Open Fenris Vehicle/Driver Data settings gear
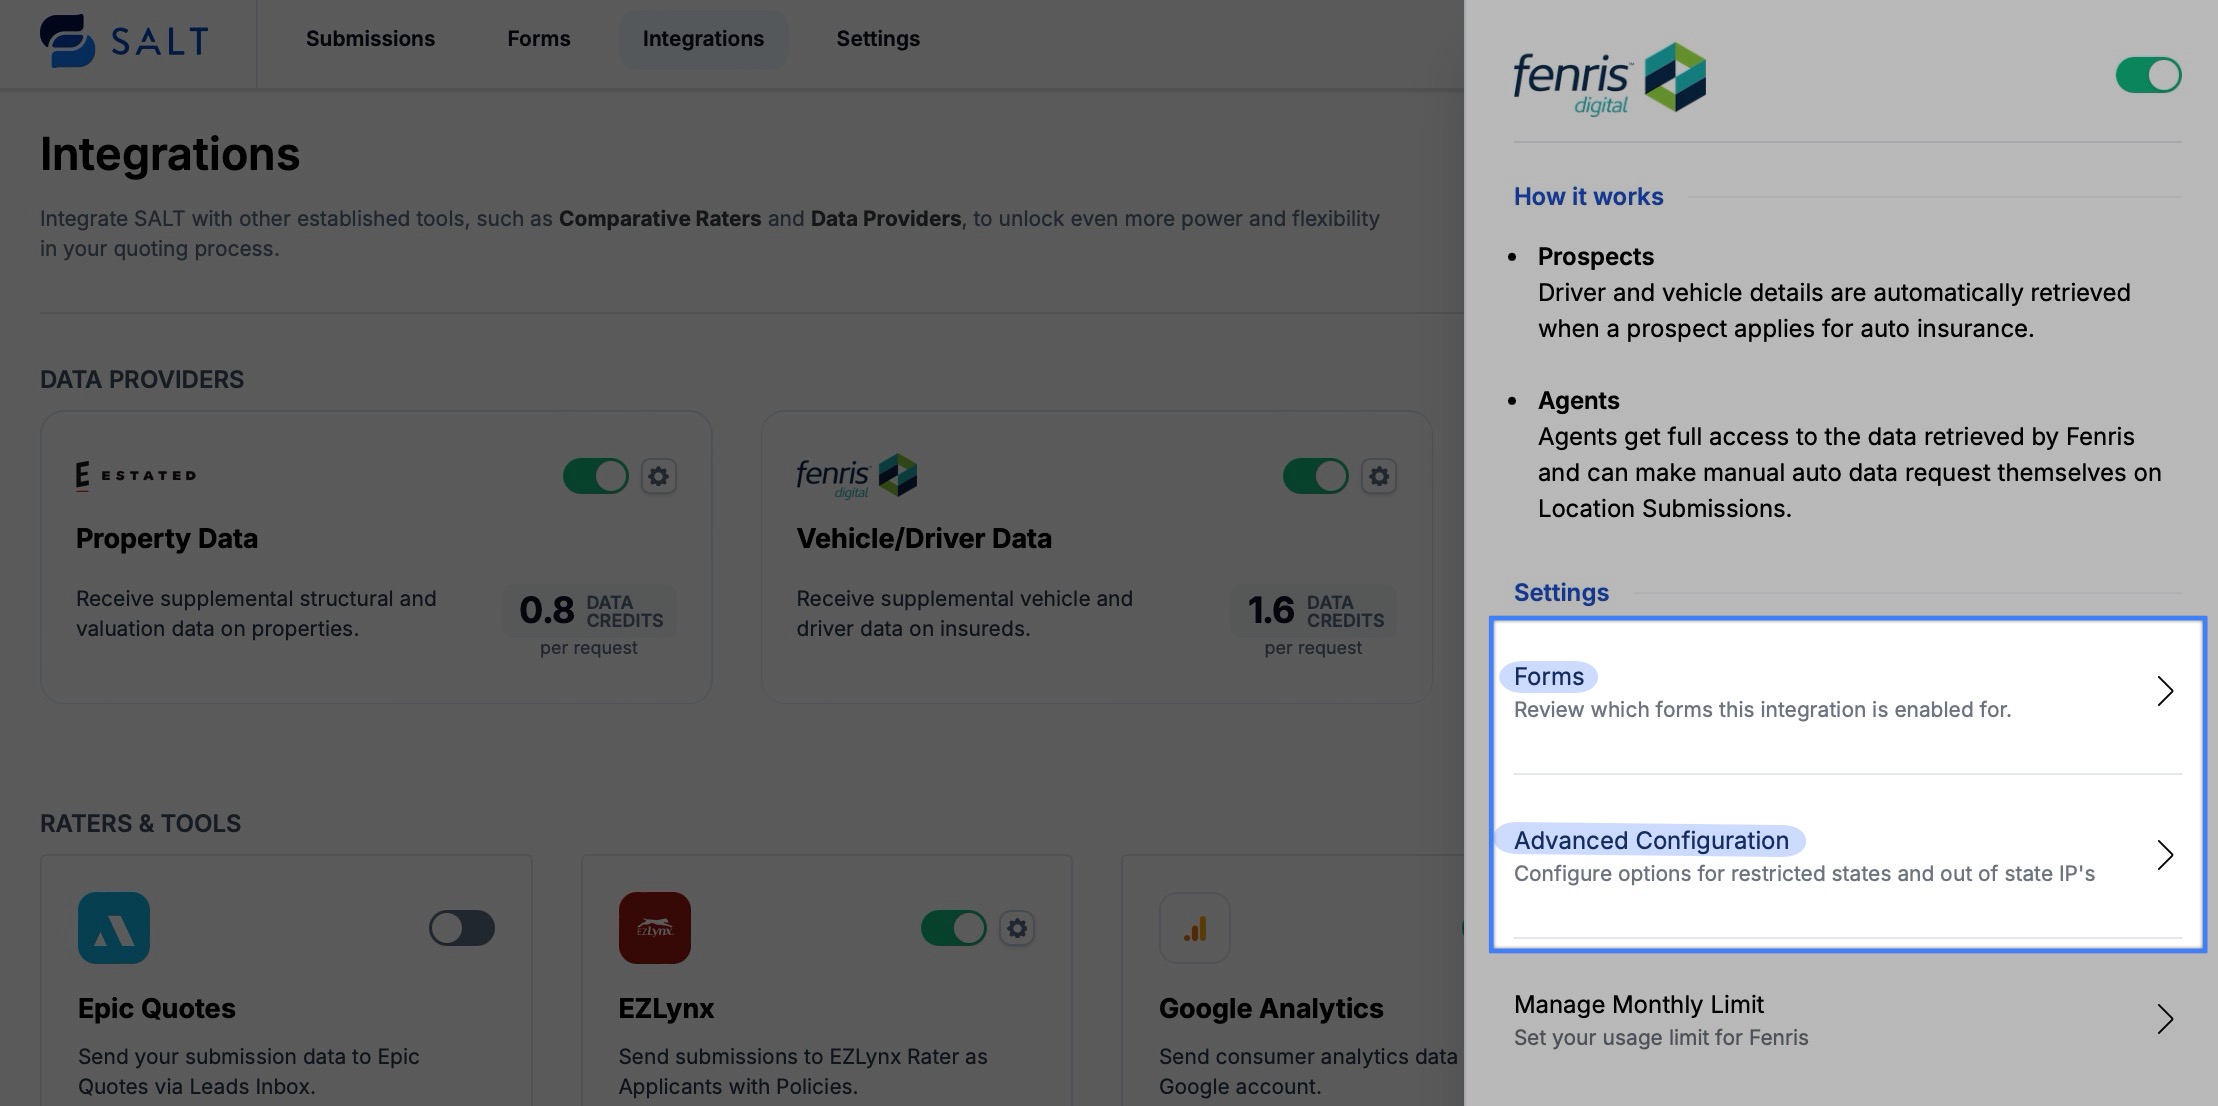The width and height of the screenshot is (2218, 1106). 1379,476
